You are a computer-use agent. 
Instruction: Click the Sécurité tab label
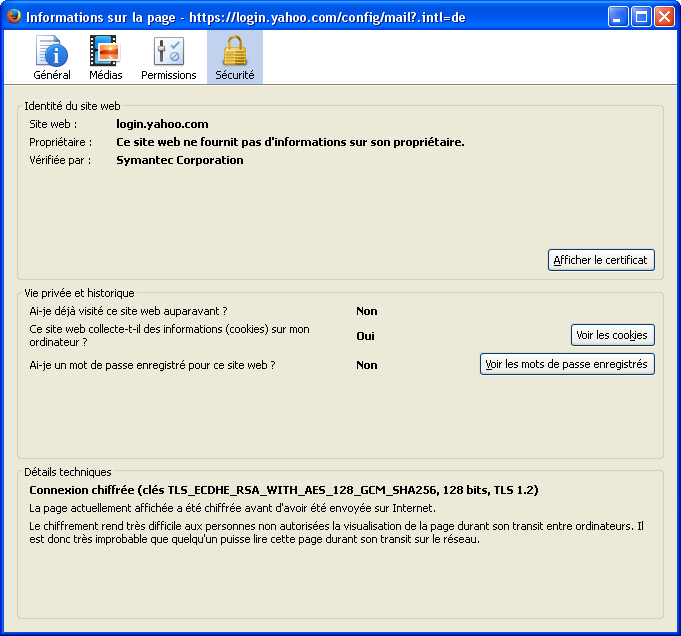coord(235,75)
